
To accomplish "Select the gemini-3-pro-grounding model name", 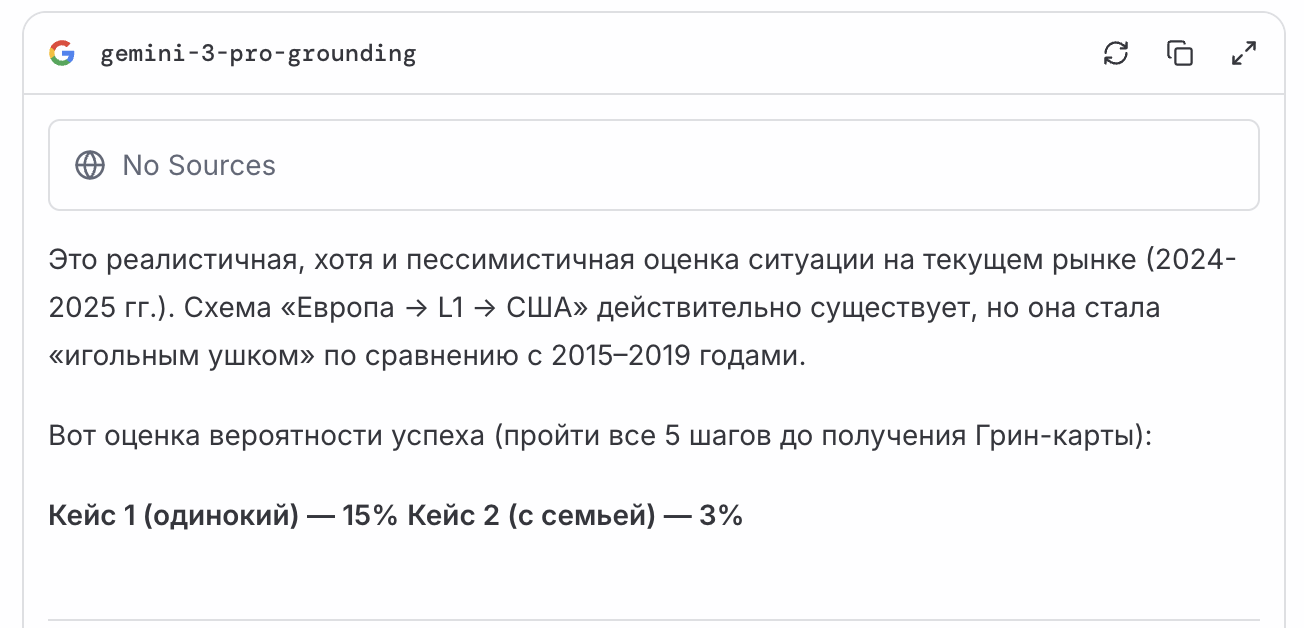I will pos(258,54).
